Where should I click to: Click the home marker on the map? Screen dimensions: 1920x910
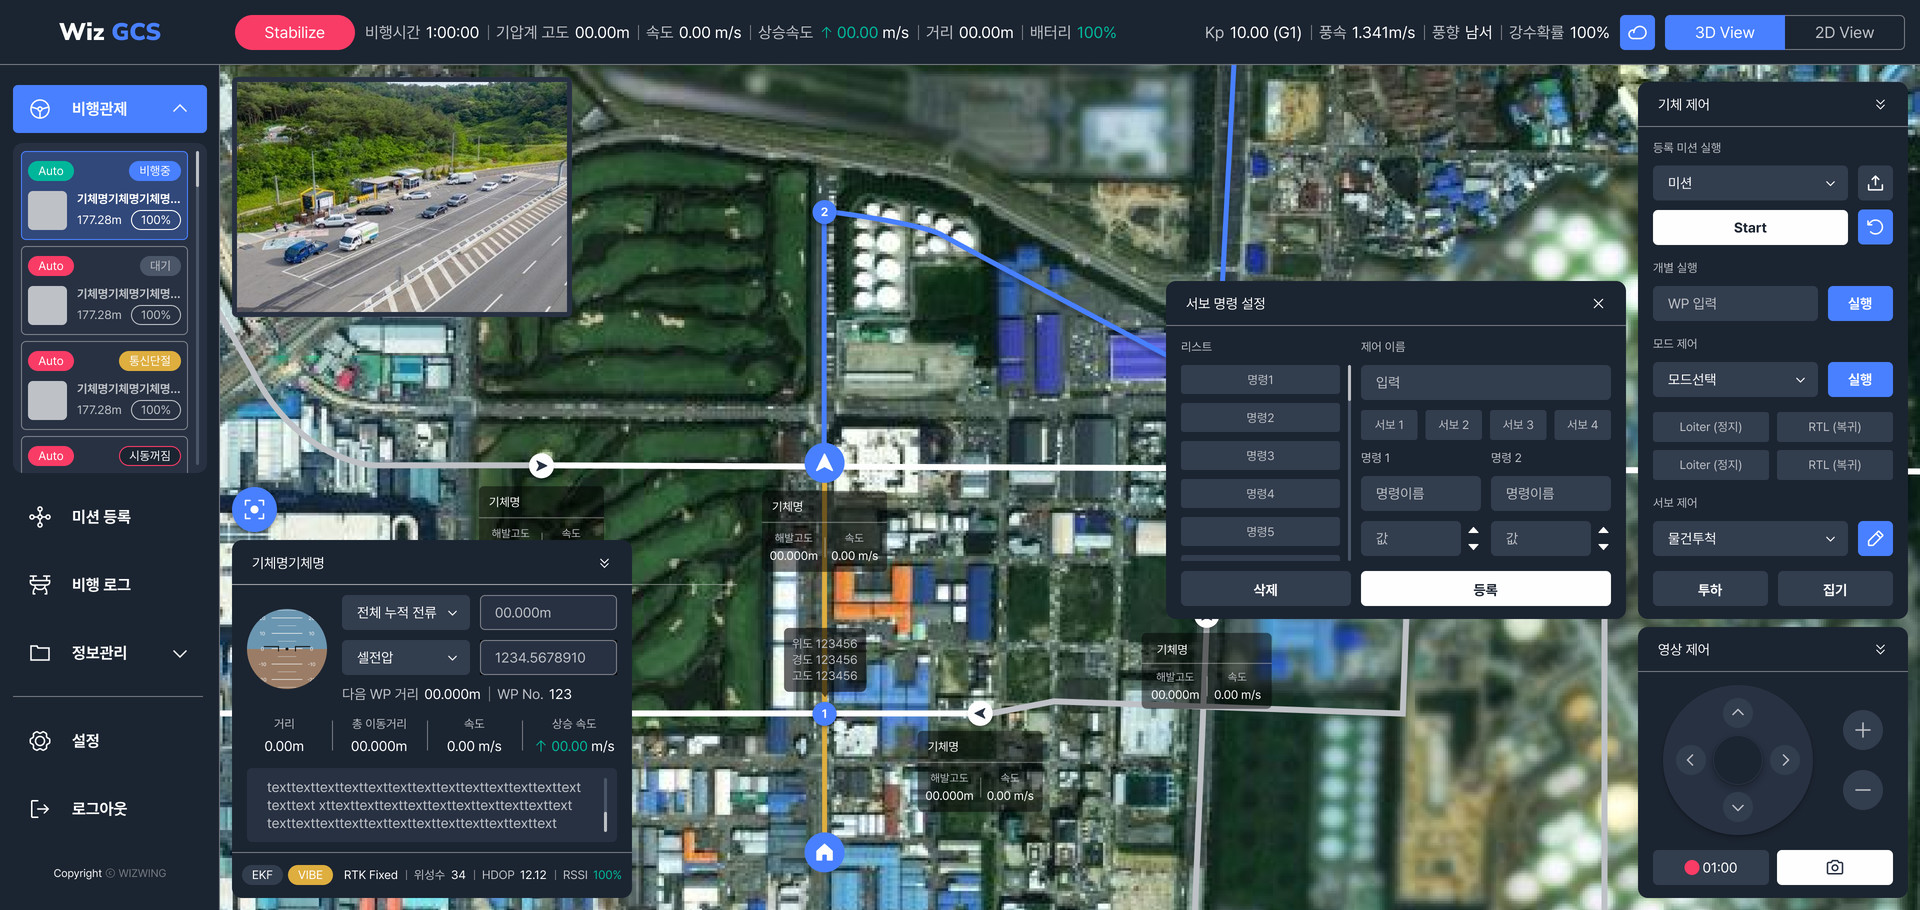(x=824, y=852)
